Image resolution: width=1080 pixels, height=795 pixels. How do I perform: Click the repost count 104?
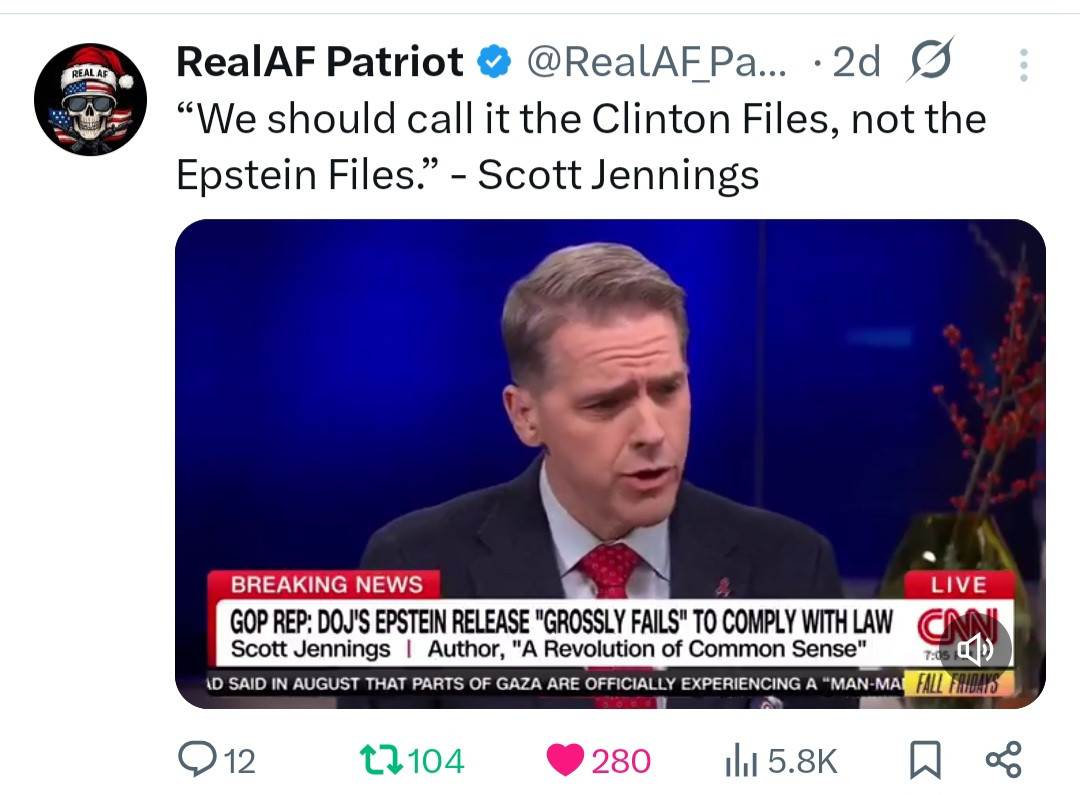pos(436,762)
